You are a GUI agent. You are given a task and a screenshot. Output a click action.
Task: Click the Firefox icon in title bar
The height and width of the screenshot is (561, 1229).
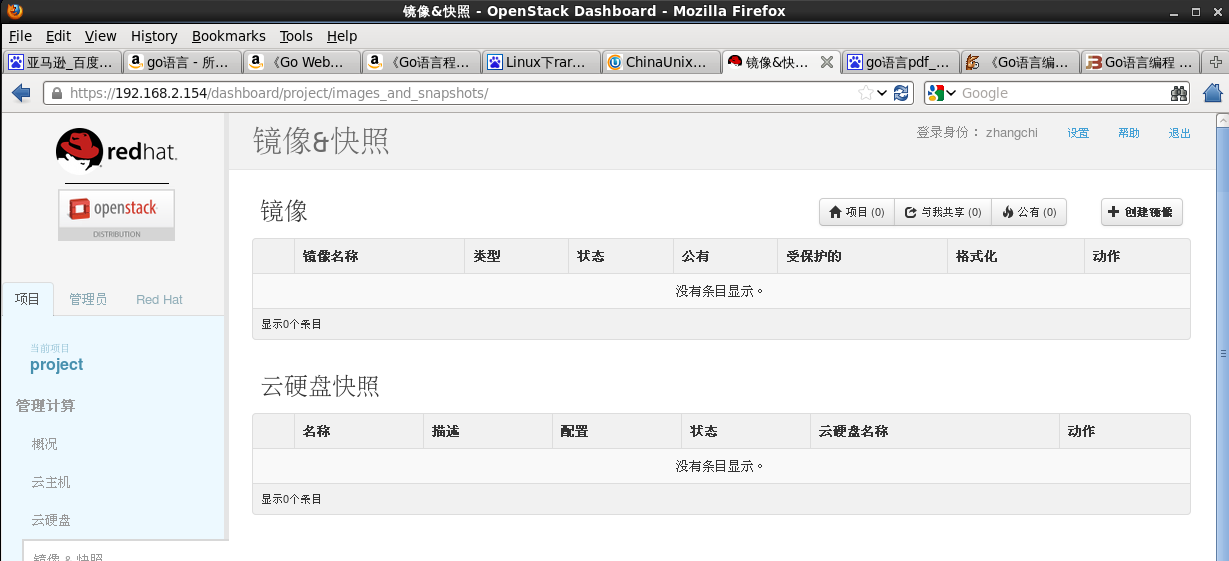(13, 11)
